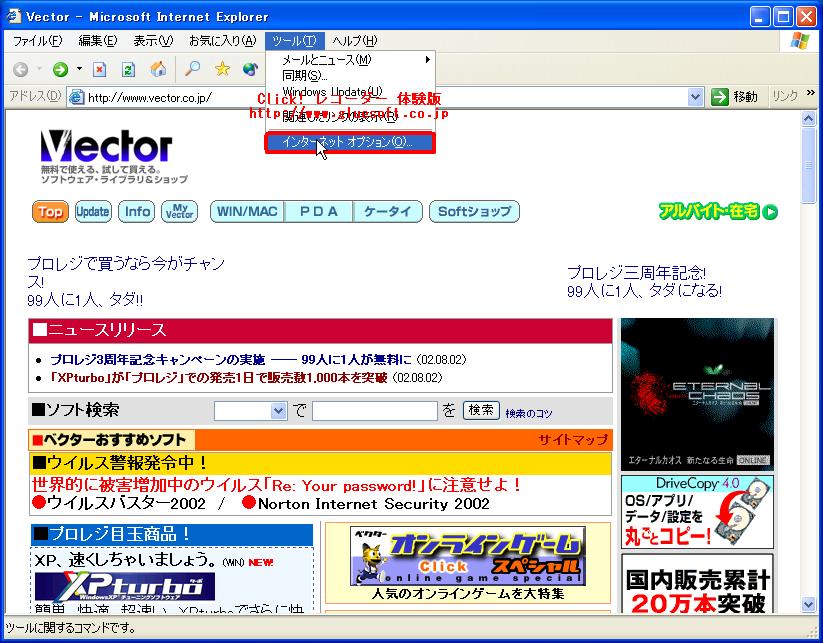Image resolution: width=823 pixels, height=643 pixels.
Task: Open the 国内販売累計20万本突破 banner
Action: [x=697, y=584]
